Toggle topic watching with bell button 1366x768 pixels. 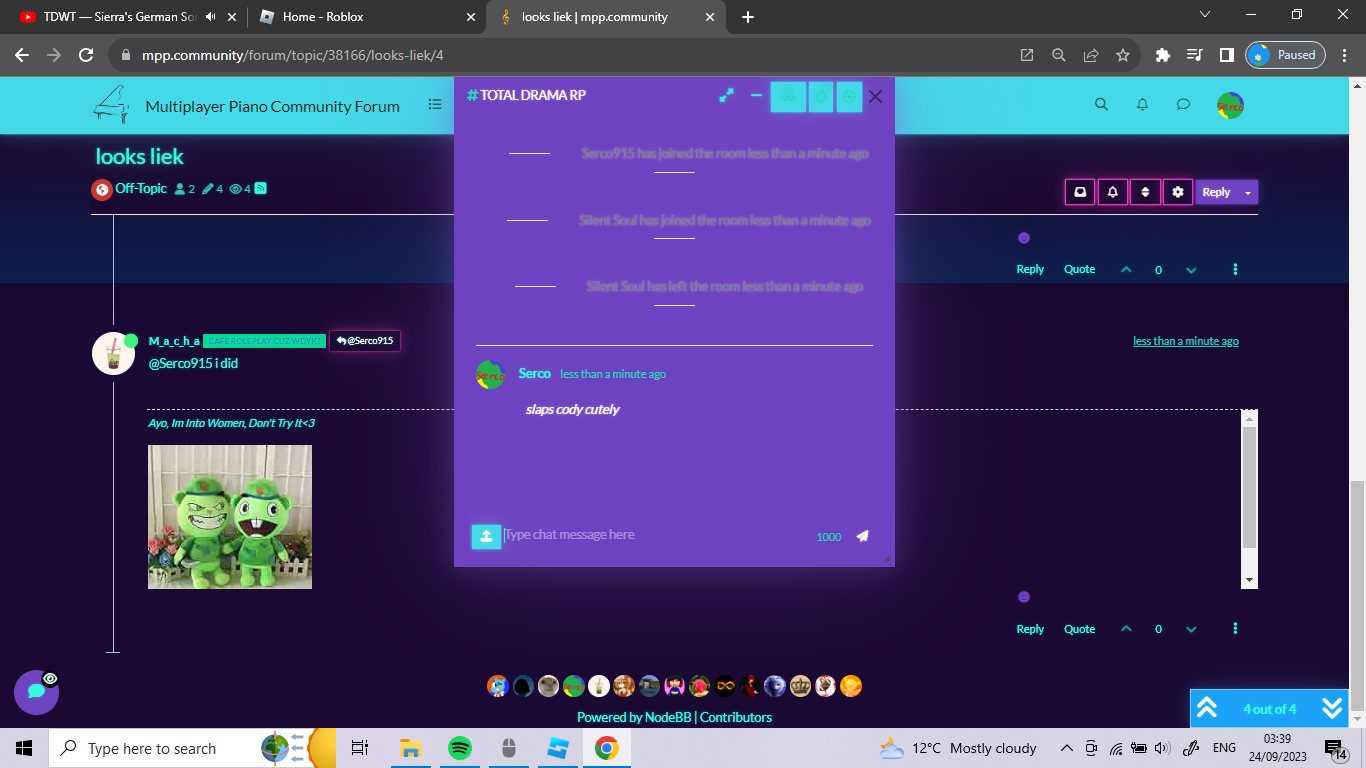[x=1113, y=192]
